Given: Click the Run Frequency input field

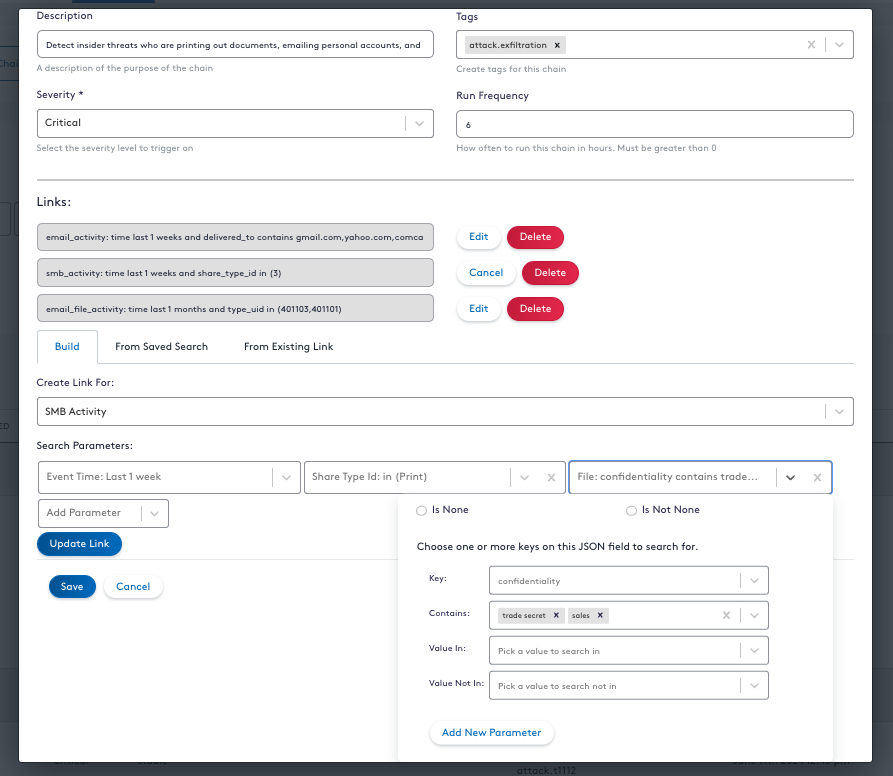Looking at the screenshot, I should coord(654,124).
